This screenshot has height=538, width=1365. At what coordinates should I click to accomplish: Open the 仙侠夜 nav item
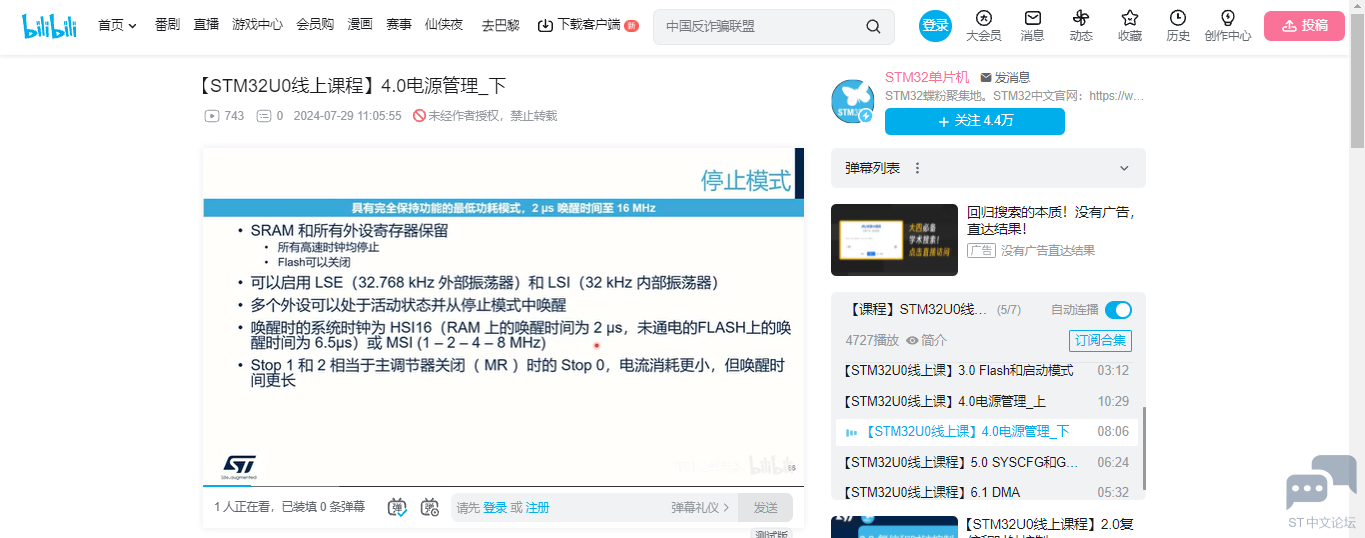(x=444, y=25)
